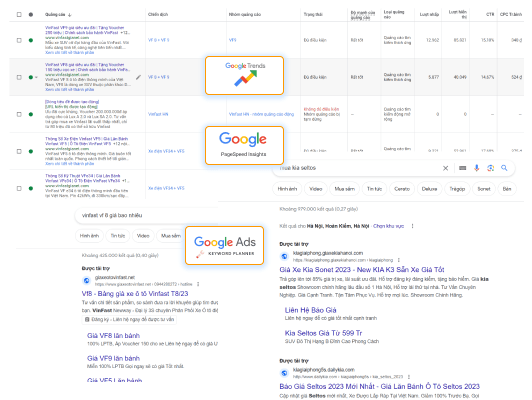Click the globe favicon of kiagiaiphong5s.dailykia.com

[x=284, y=373]
